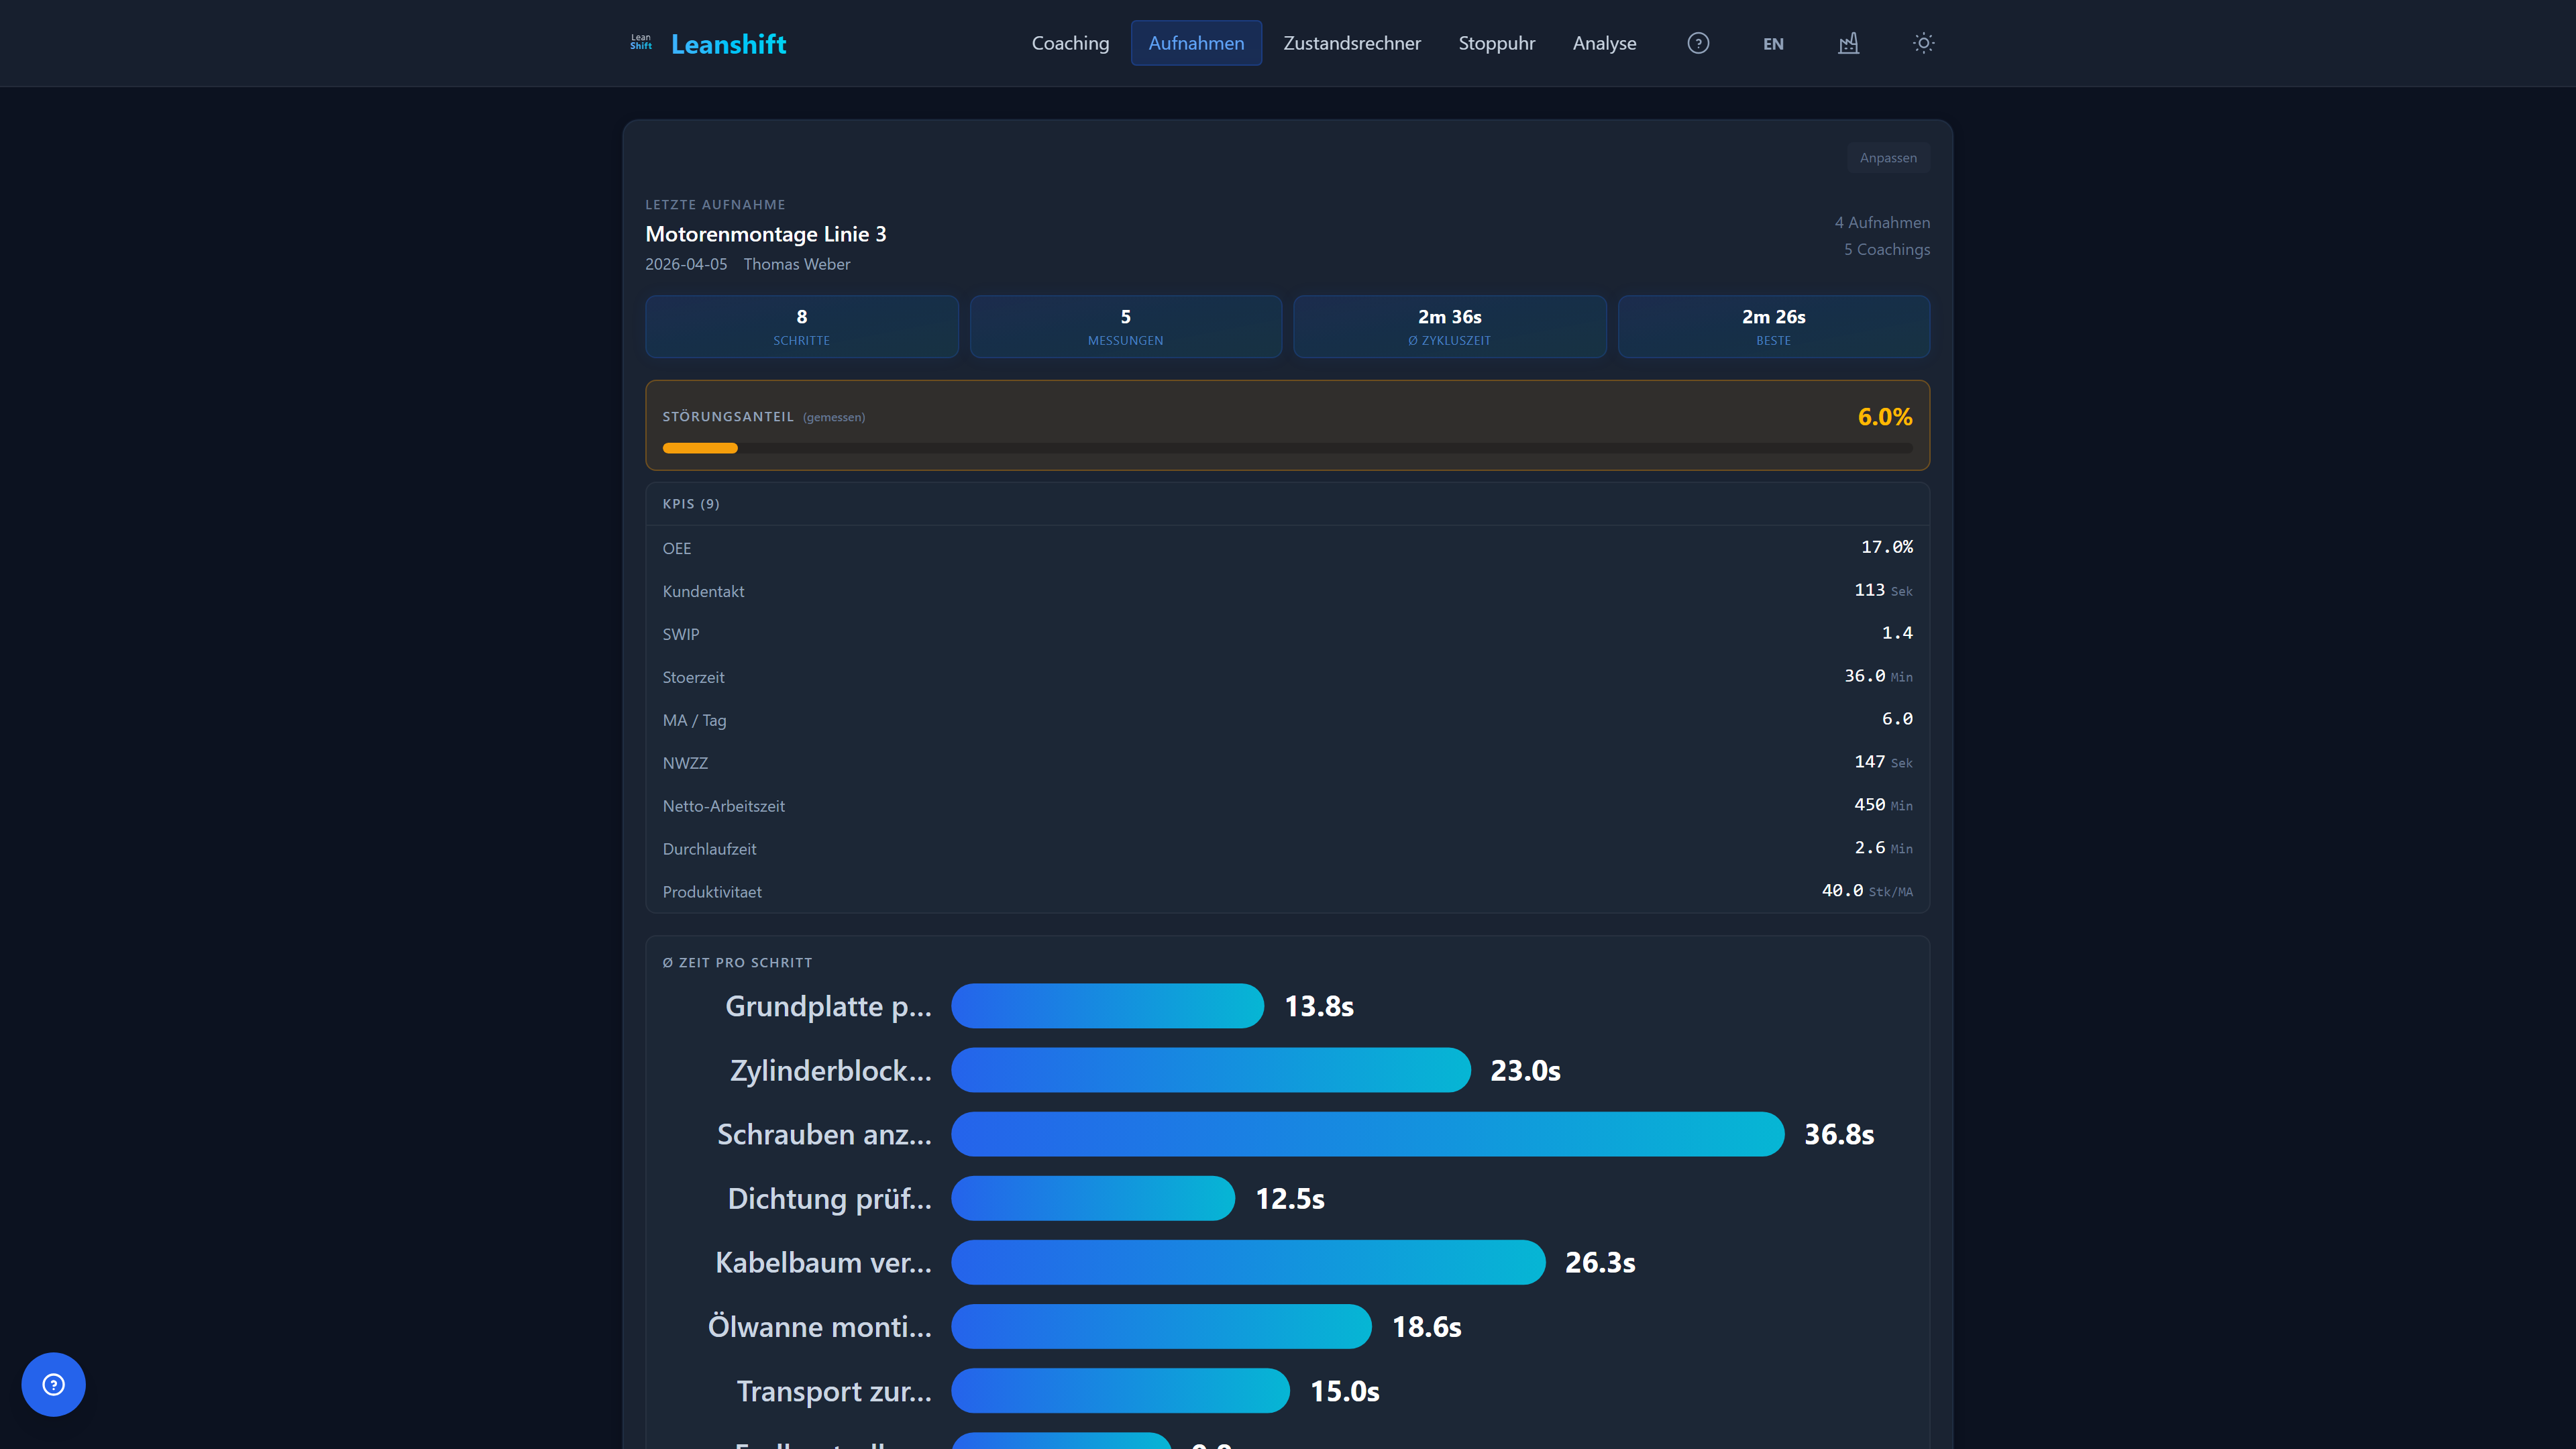This screenshot has width=2576, height=1449.
Task: Open the floating help bubble bottom-left
Action: pyautogui.click(x=53, y=1384)
